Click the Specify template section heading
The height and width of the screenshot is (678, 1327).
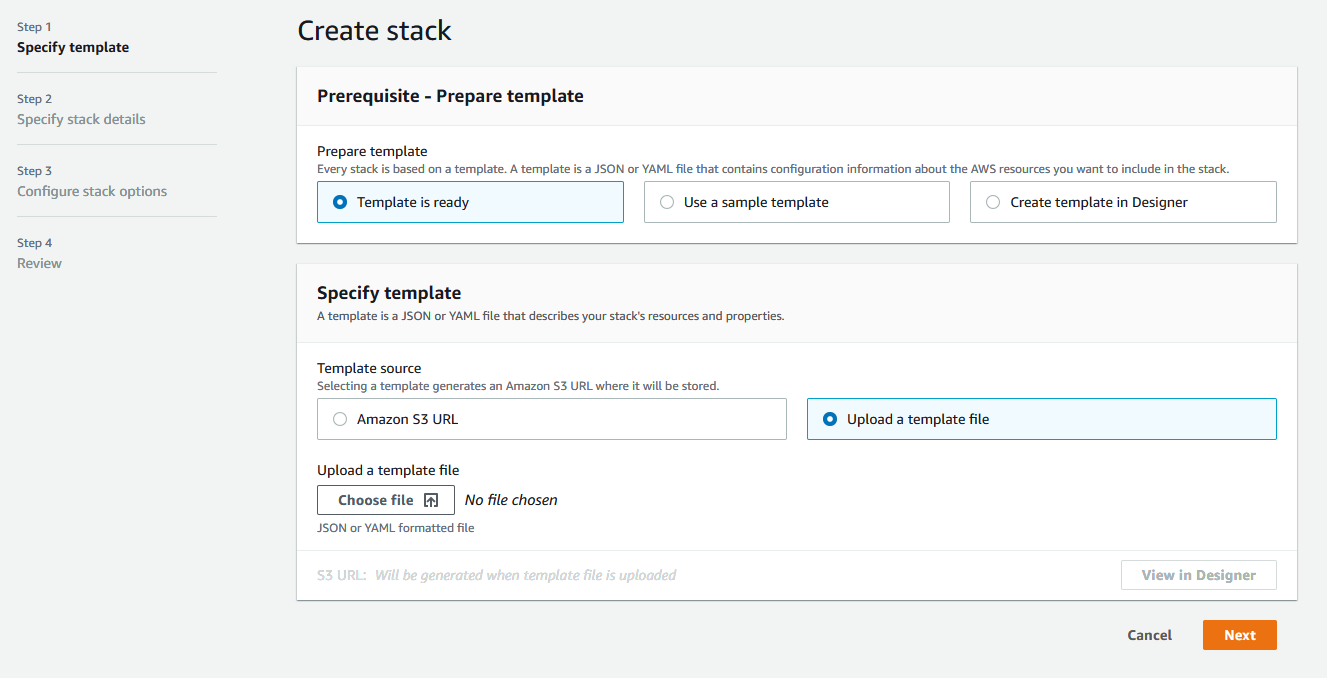[389, 293]
